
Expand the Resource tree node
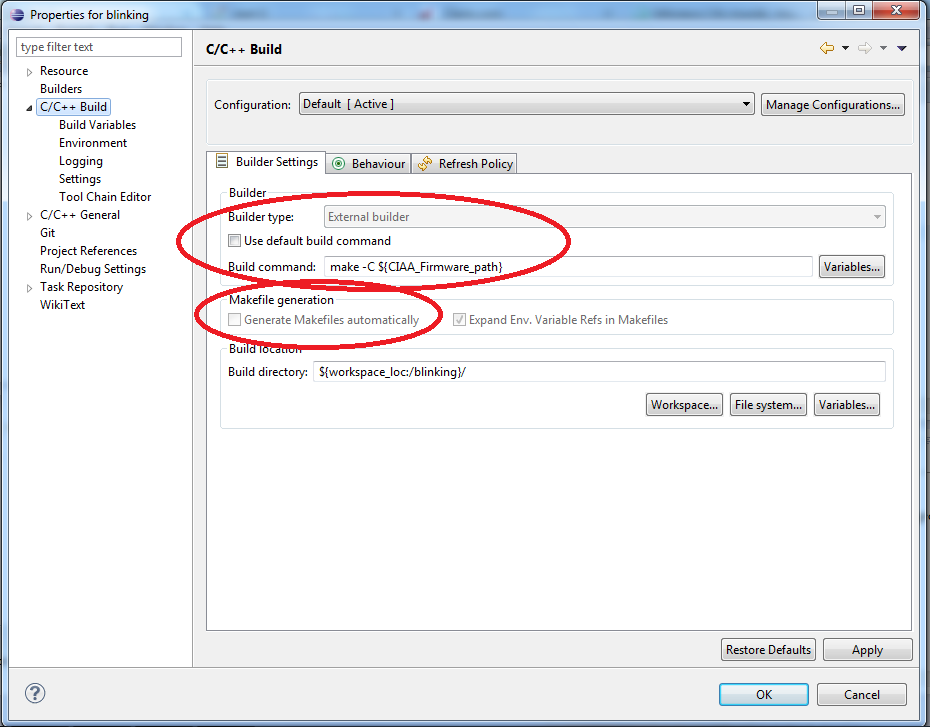click(29, 72)
